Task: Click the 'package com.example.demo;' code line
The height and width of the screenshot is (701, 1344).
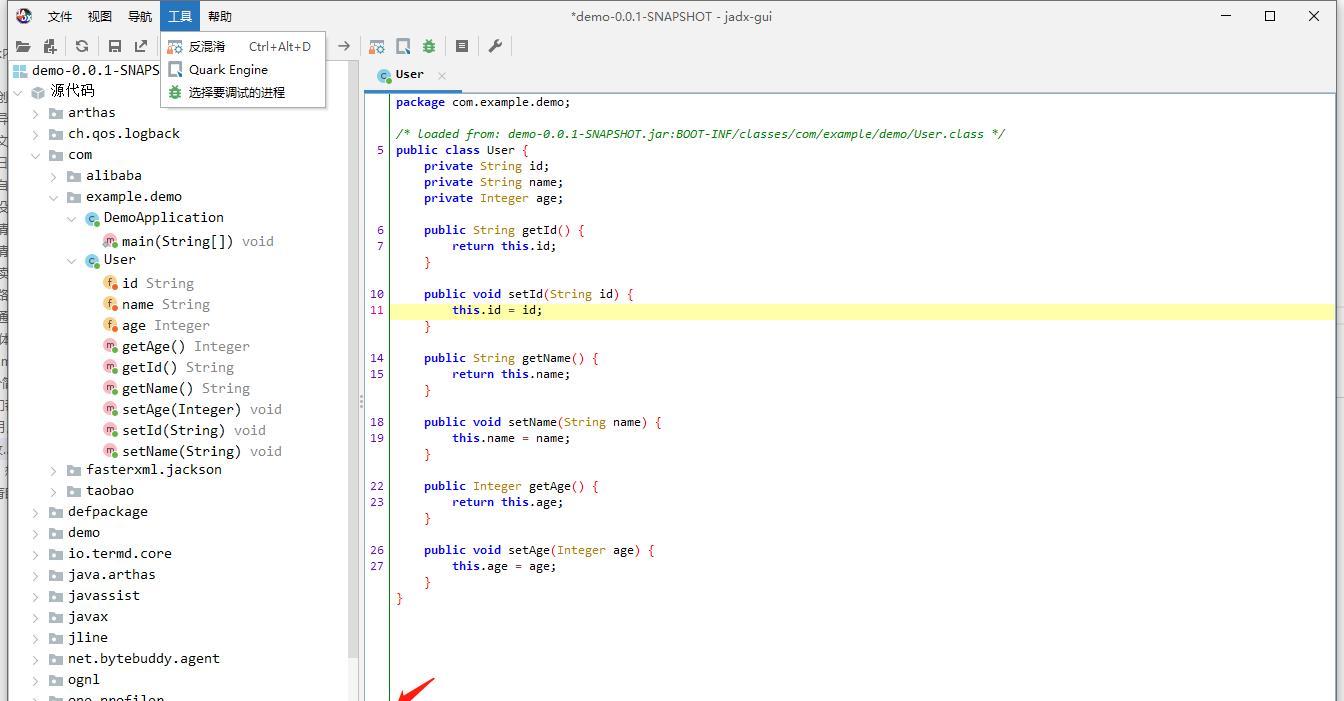Action: pos(483,102)
